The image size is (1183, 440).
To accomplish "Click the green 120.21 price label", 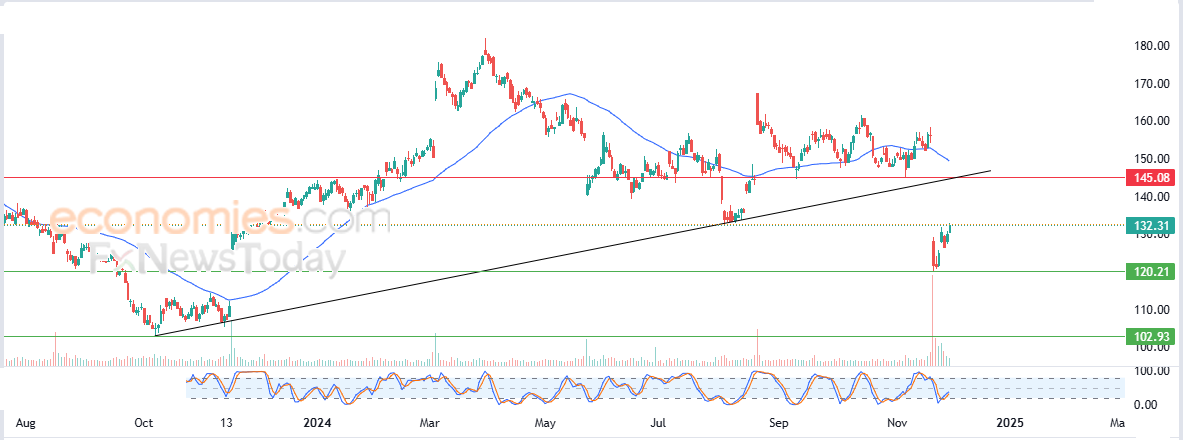I will (1151, 272).
